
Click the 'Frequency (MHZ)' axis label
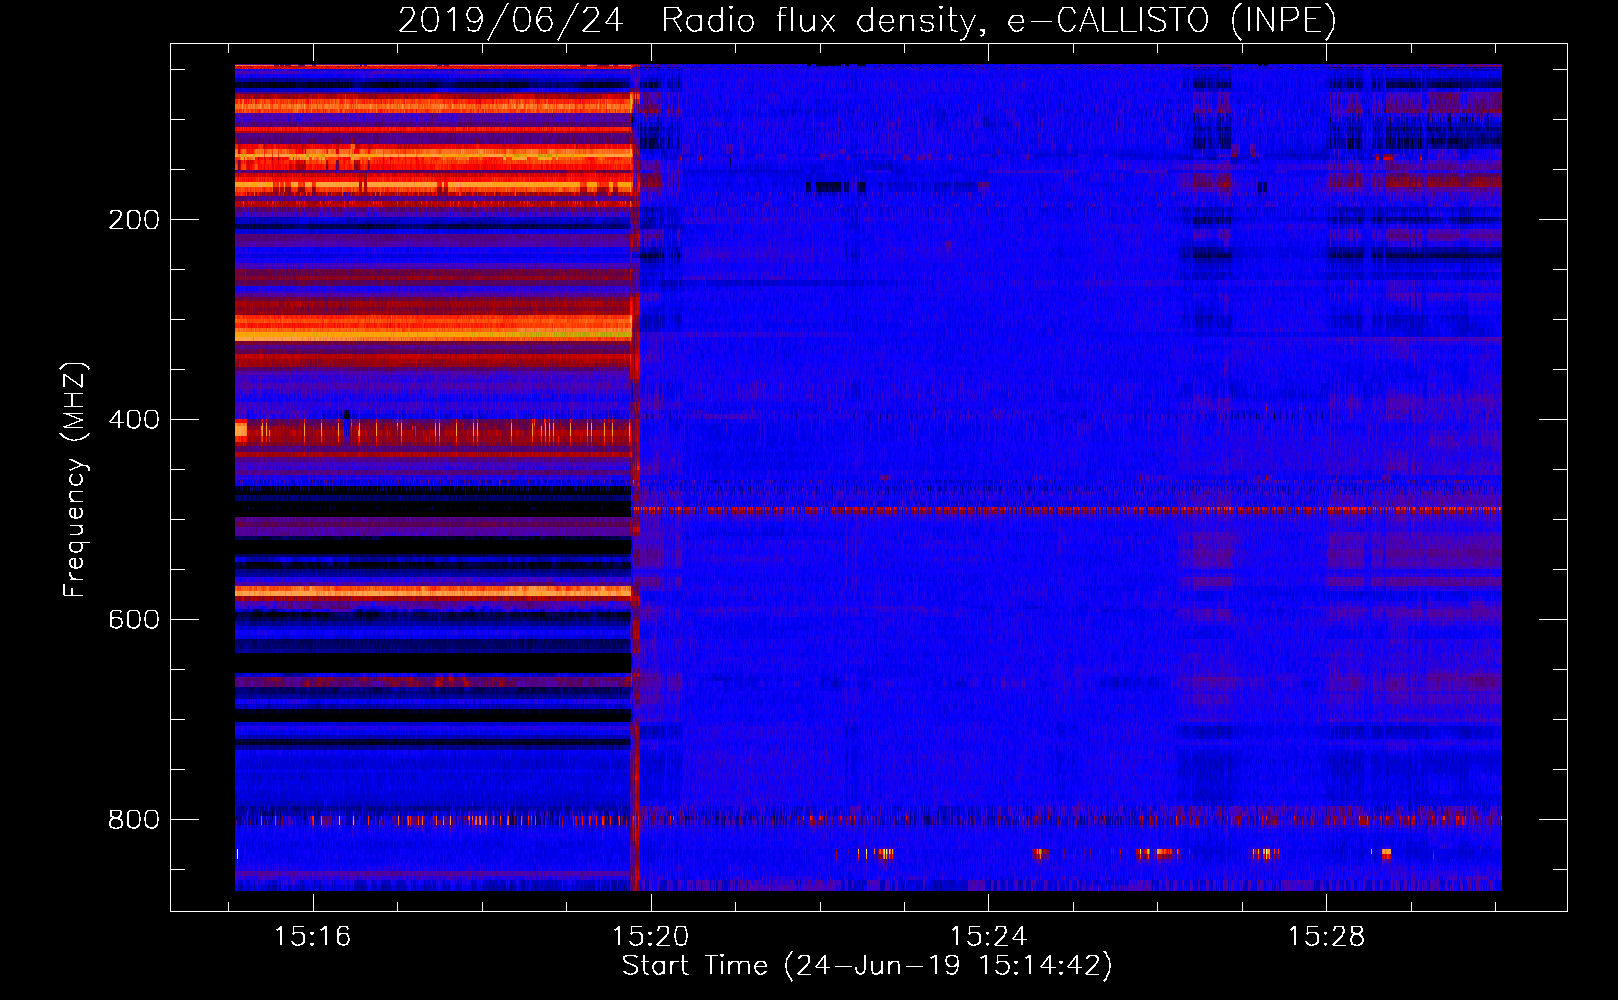(75, 479)
